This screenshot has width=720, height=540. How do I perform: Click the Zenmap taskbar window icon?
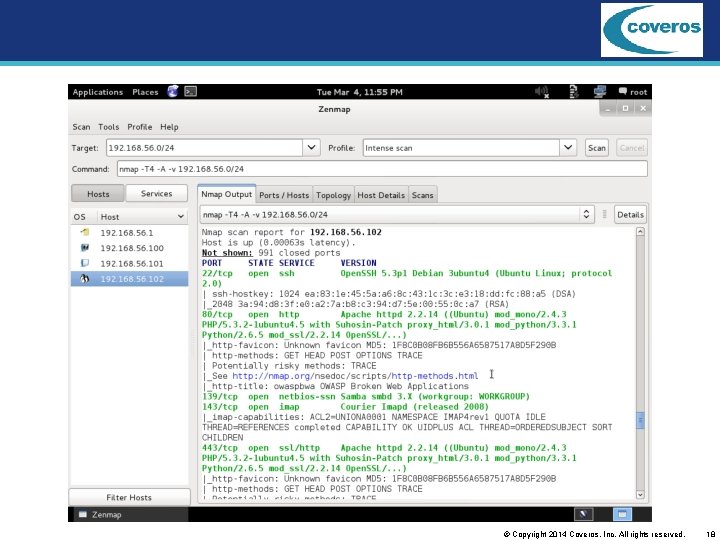click(x=83, y=514)
